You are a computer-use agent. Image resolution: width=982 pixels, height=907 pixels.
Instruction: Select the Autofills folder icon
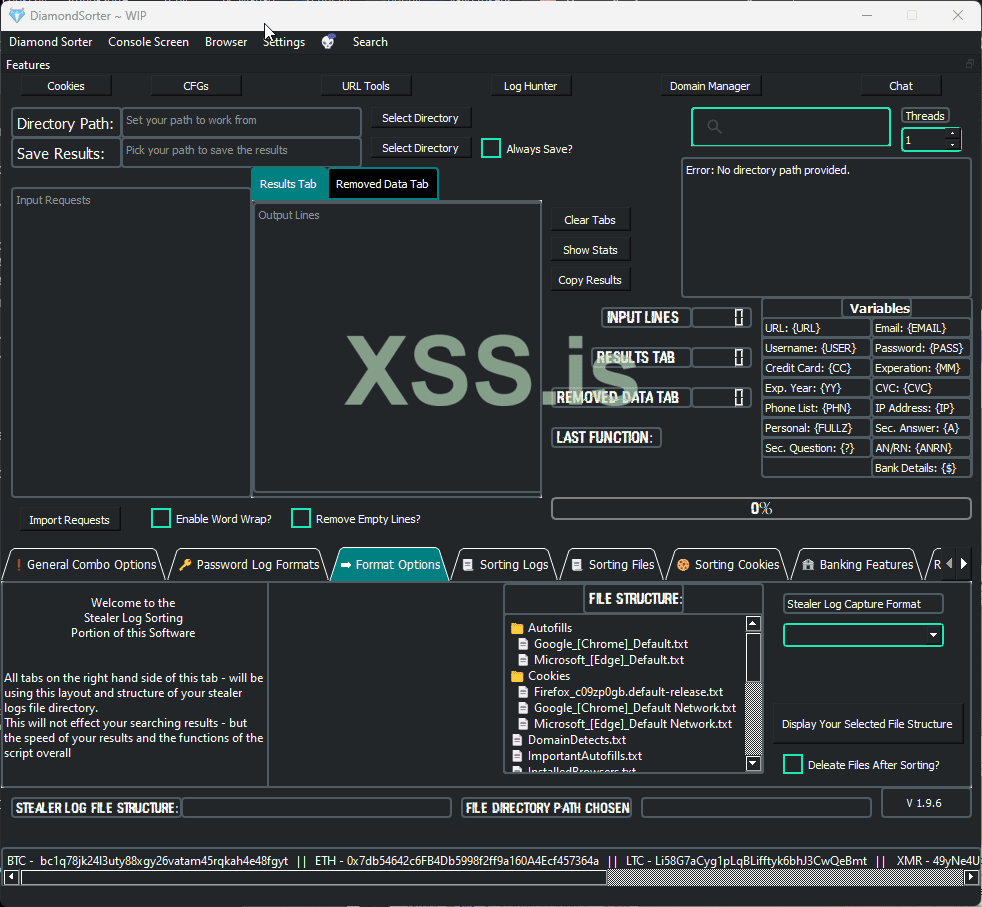click(x=517, y=628)
